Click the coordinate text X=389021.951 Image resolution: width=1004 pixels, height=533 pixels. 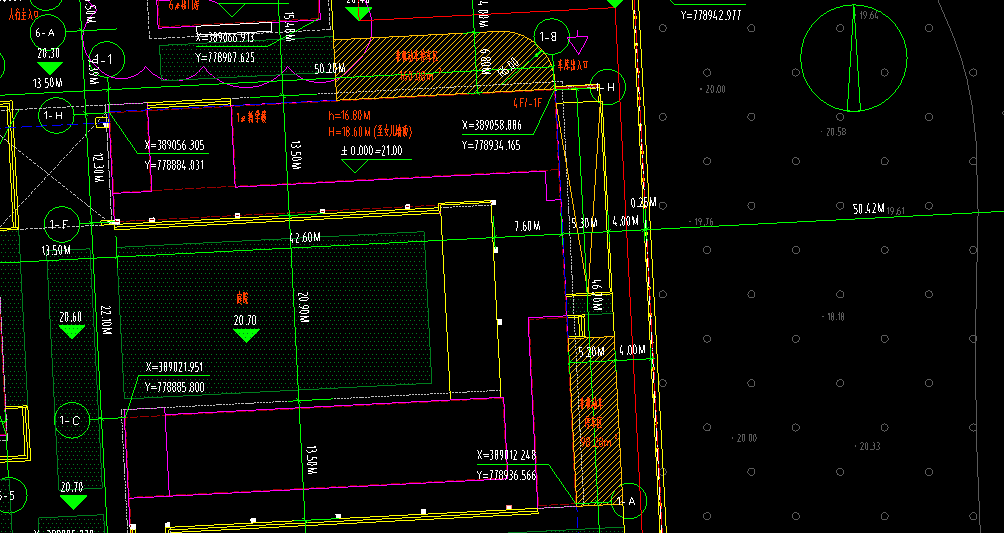pyautogui.click(x=174, y=367)
